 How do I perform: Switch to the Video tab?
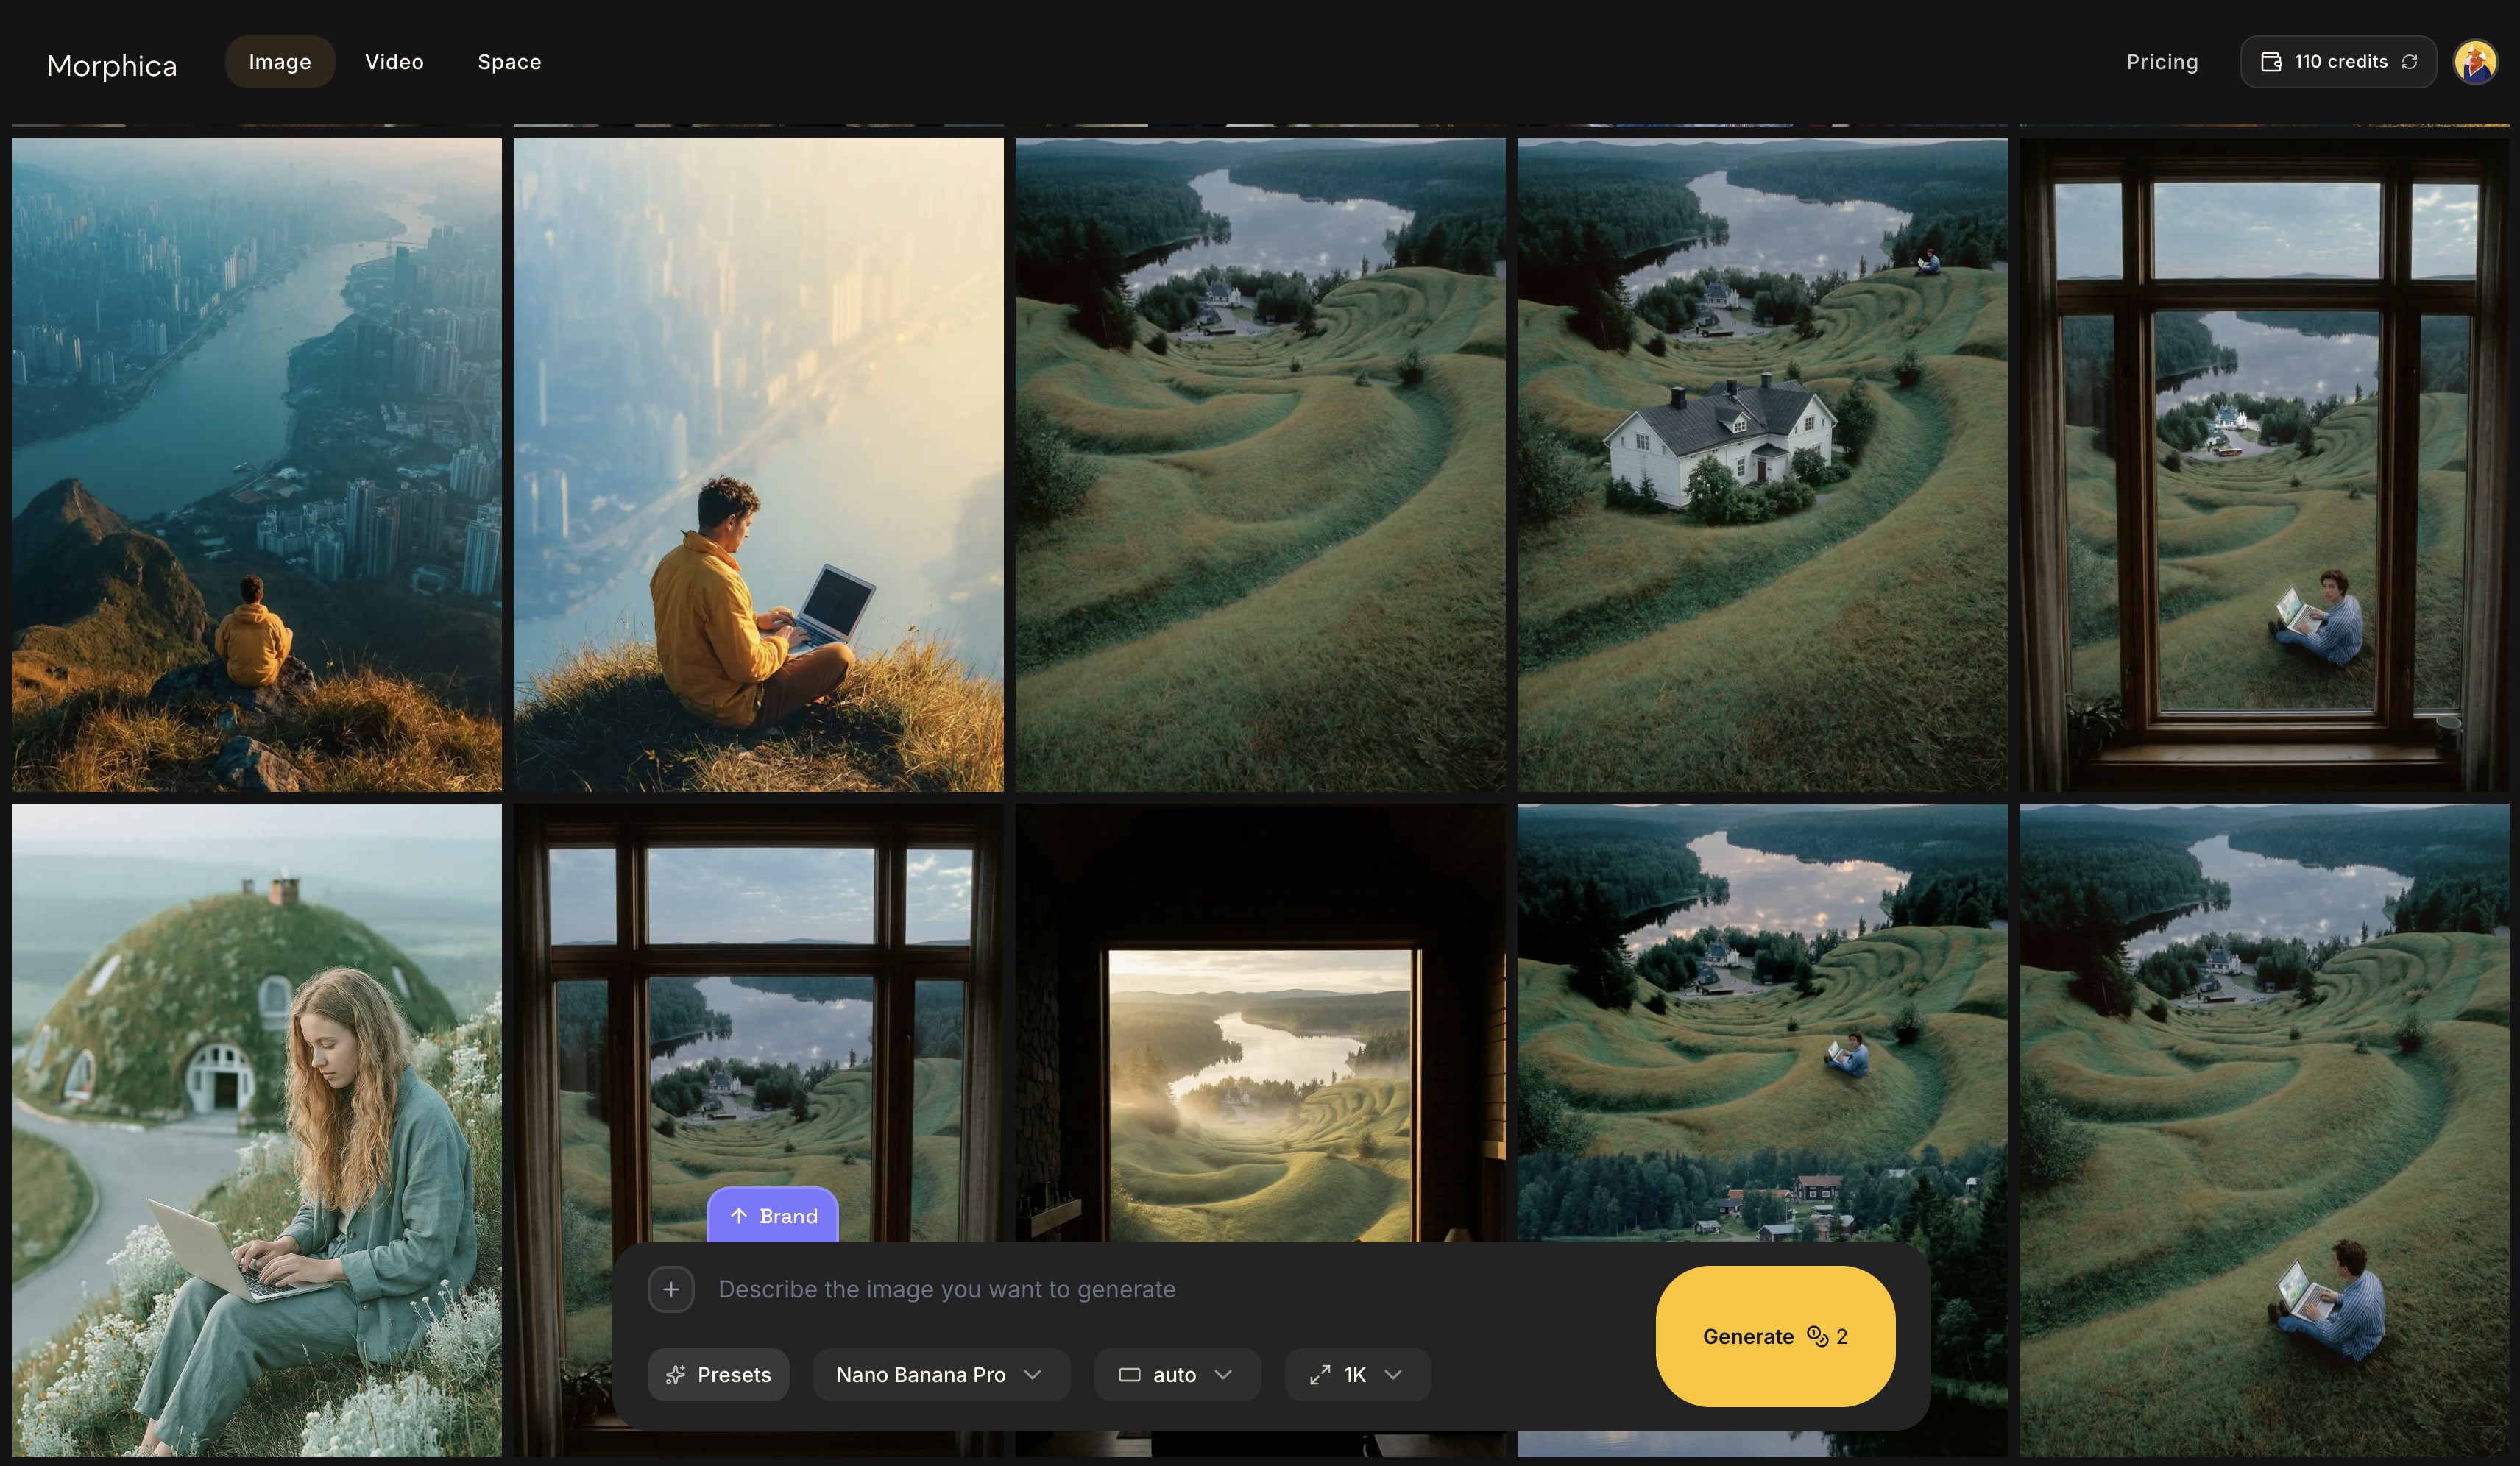(394, 62)
